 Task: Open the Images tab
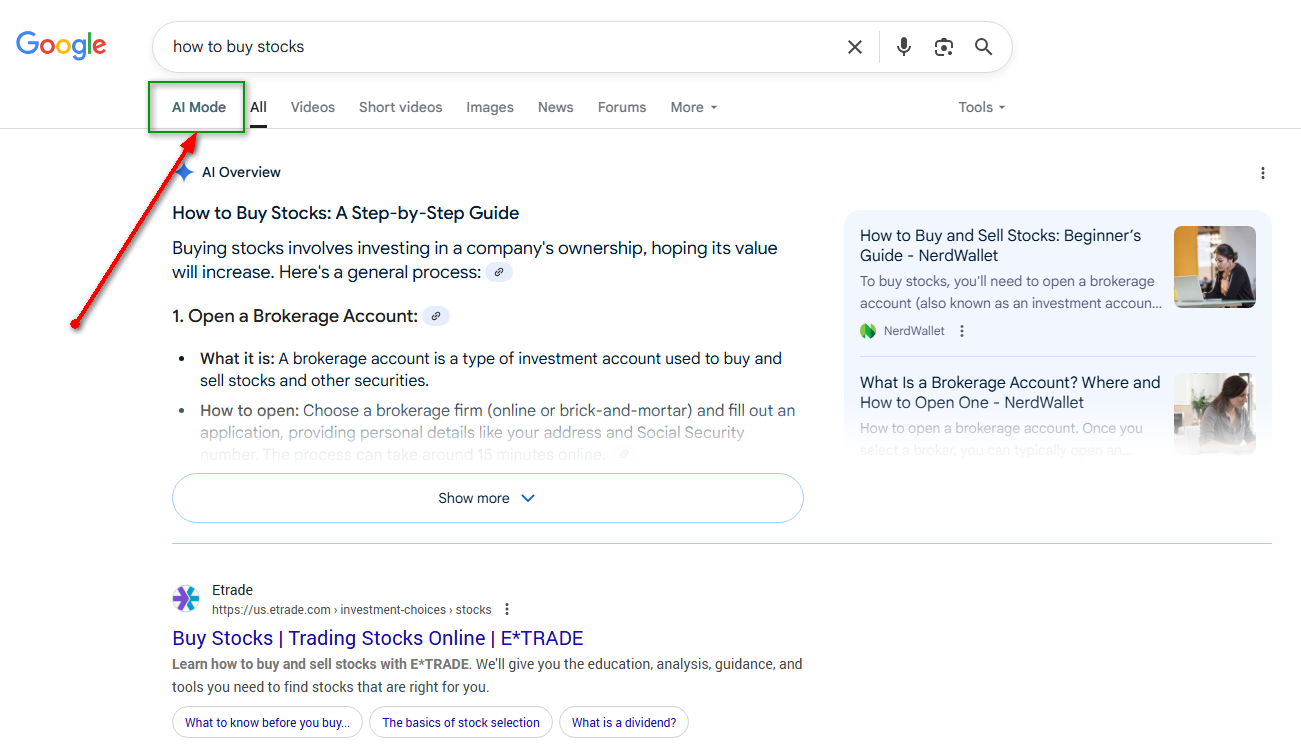tap(490, 107)
